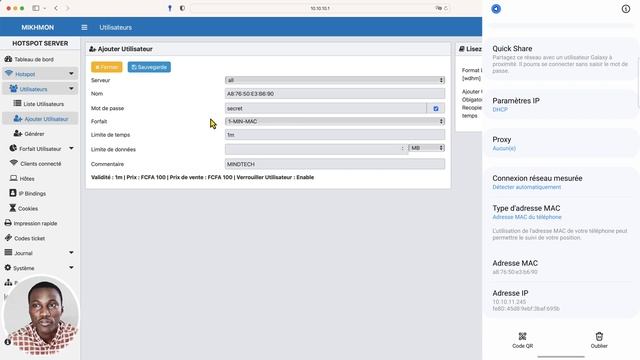Click the Générer user-plus icon
Screen dimensions: 640x360
click(x=18, y=133)
